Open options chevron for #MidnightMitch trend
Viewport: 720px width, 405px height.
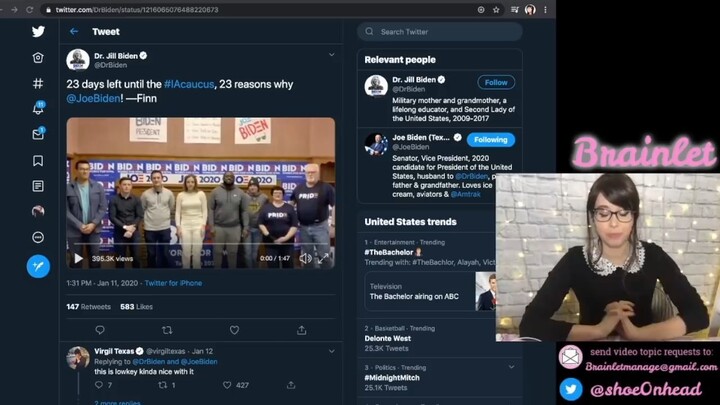click(511, 367)
